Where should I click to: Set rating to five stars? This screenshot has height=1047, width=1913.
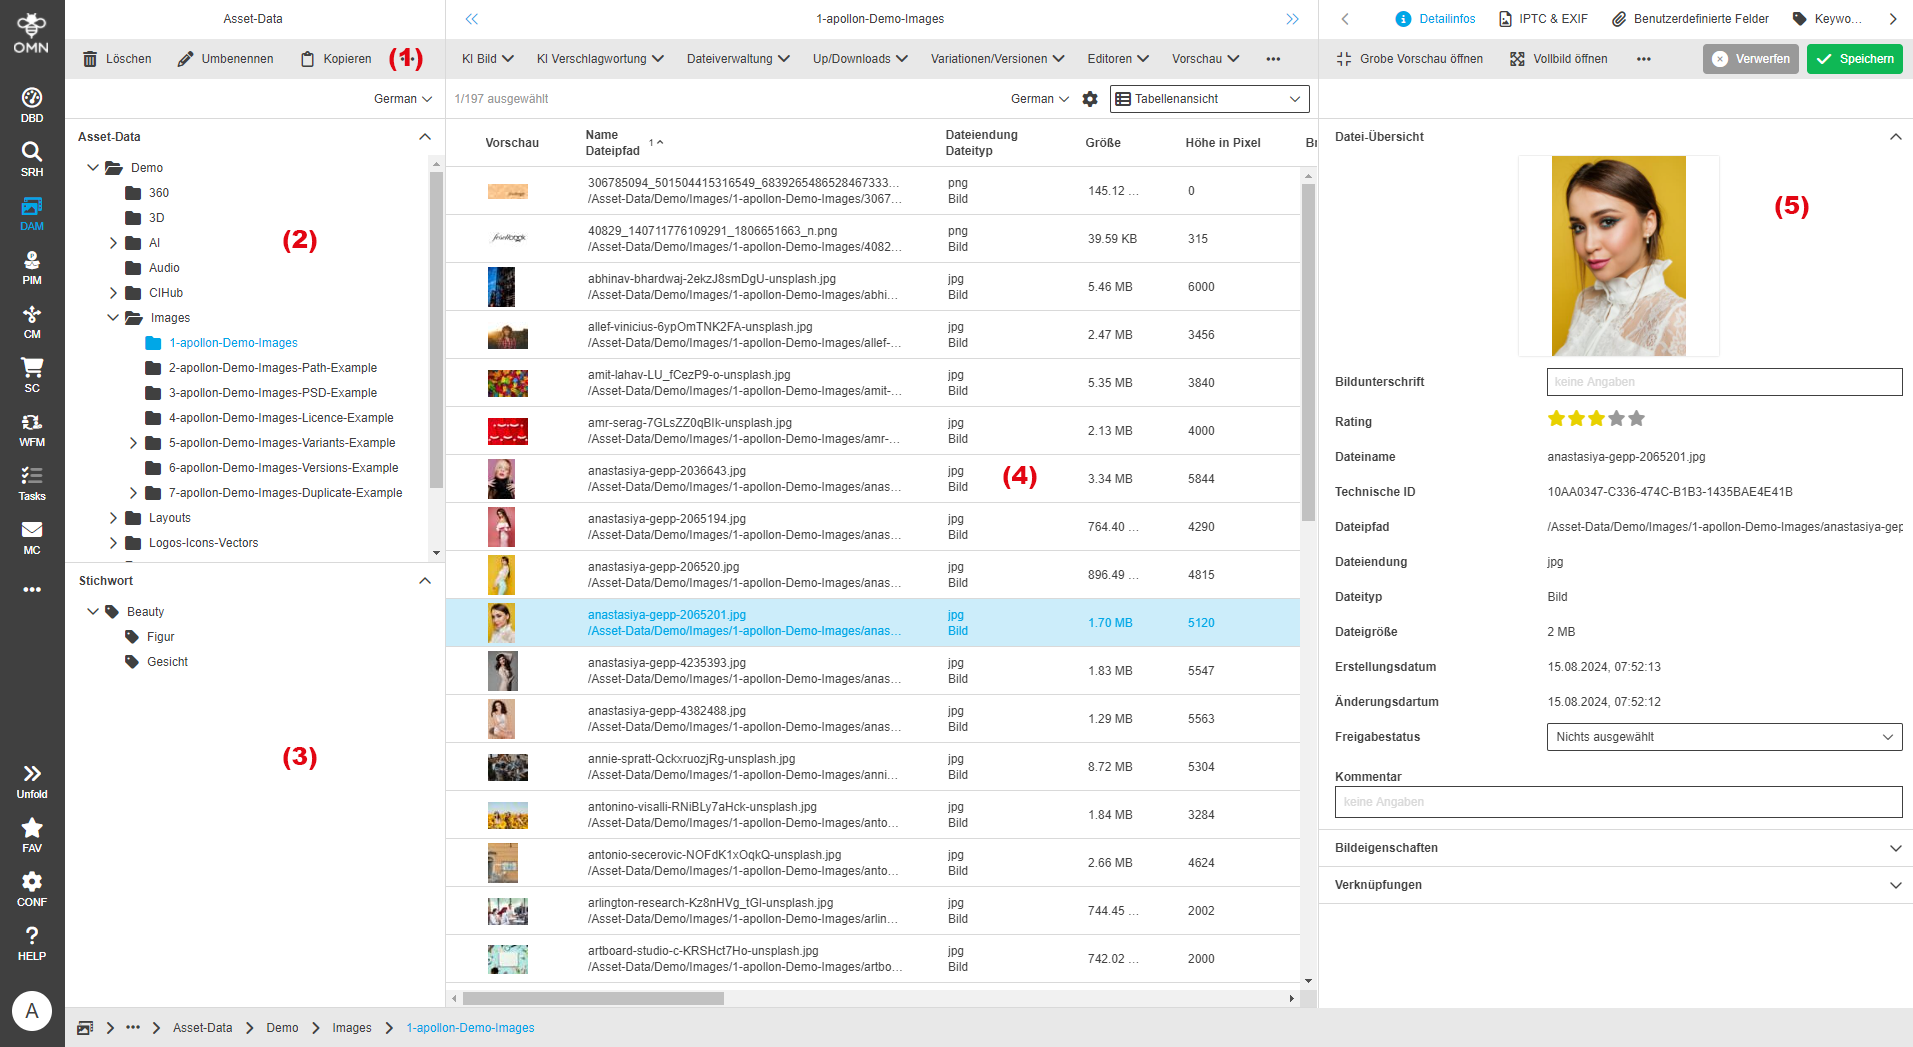click(1636, 419)
